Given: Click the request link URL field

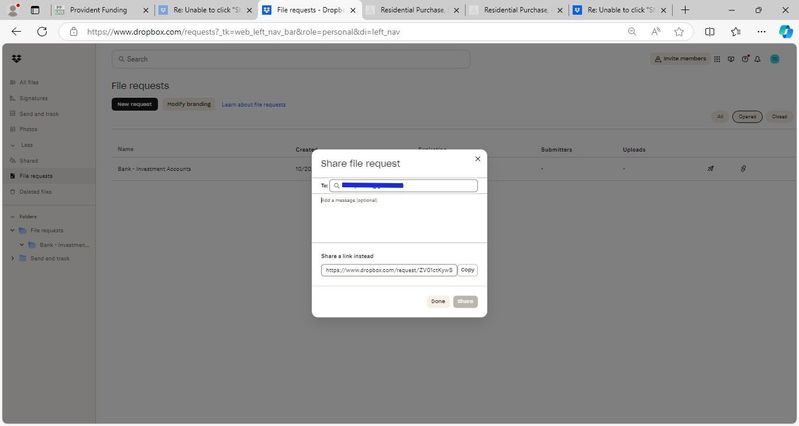Looking at the screenshot, I should [389, 270].
